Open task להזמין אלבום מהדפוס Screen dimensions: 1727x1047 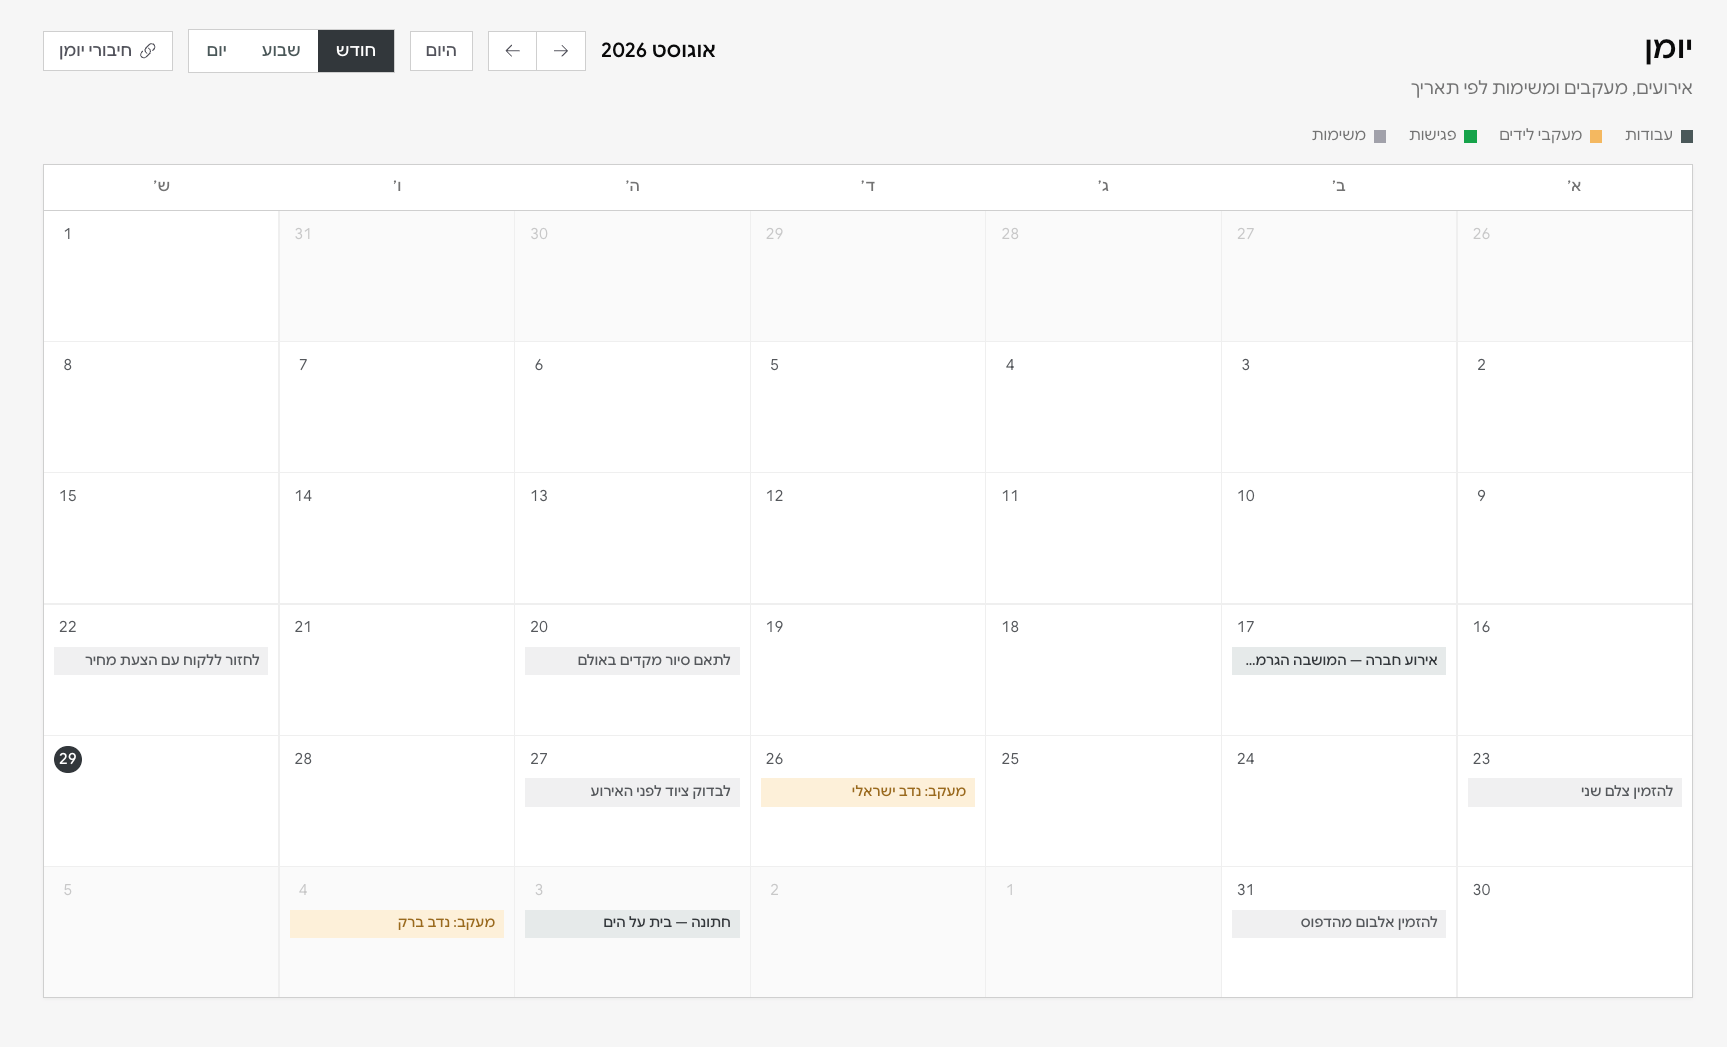1339,923
